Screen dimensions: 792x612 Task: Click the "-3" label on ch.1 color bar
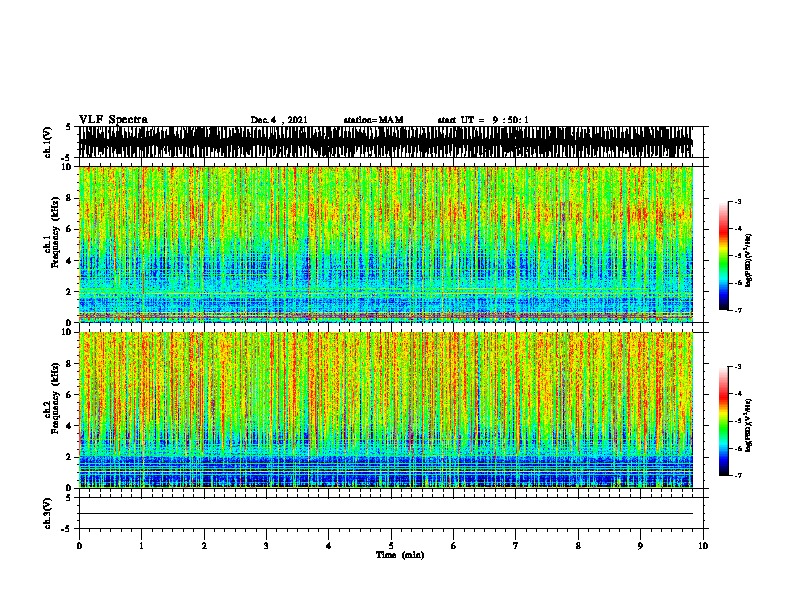pos(737,201)
